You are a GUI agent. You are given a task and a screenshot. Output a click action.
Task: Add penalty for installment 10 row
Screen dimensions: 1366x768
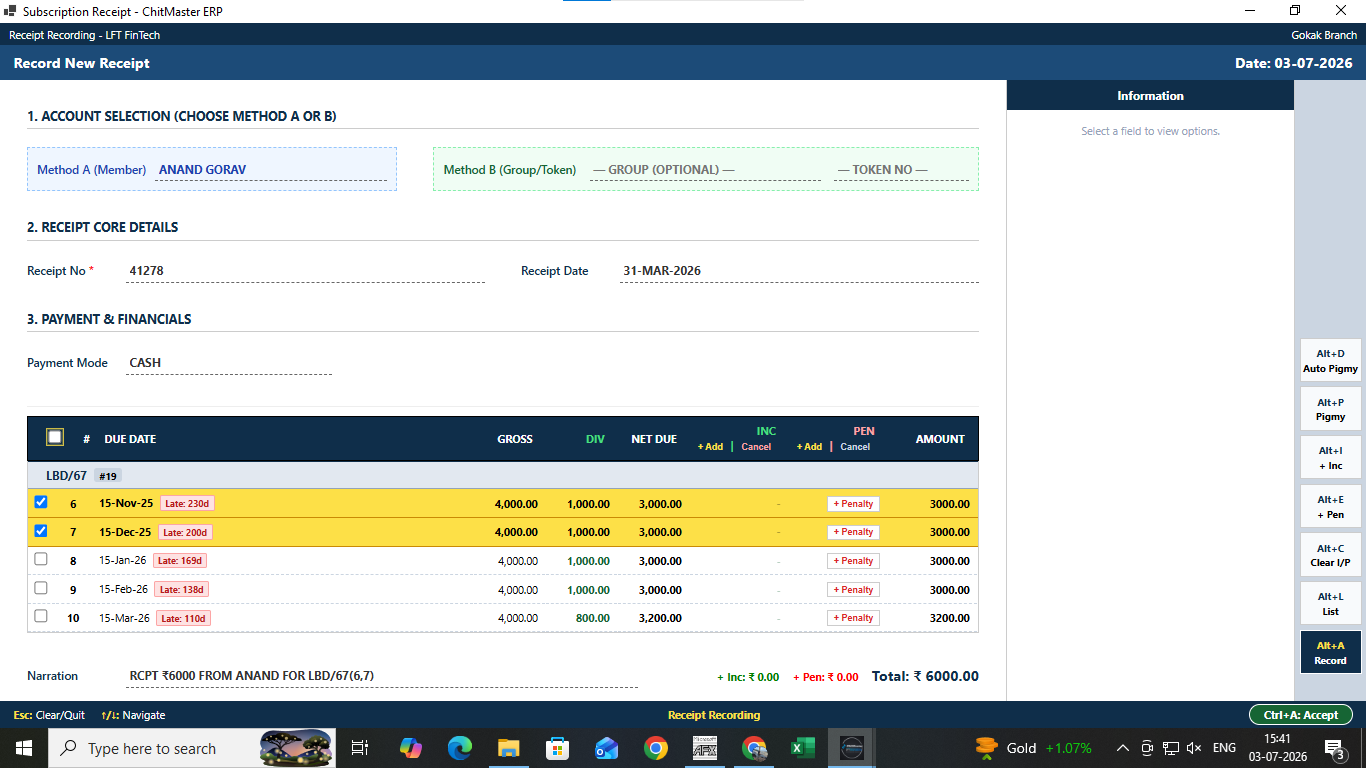click(853, 618)
